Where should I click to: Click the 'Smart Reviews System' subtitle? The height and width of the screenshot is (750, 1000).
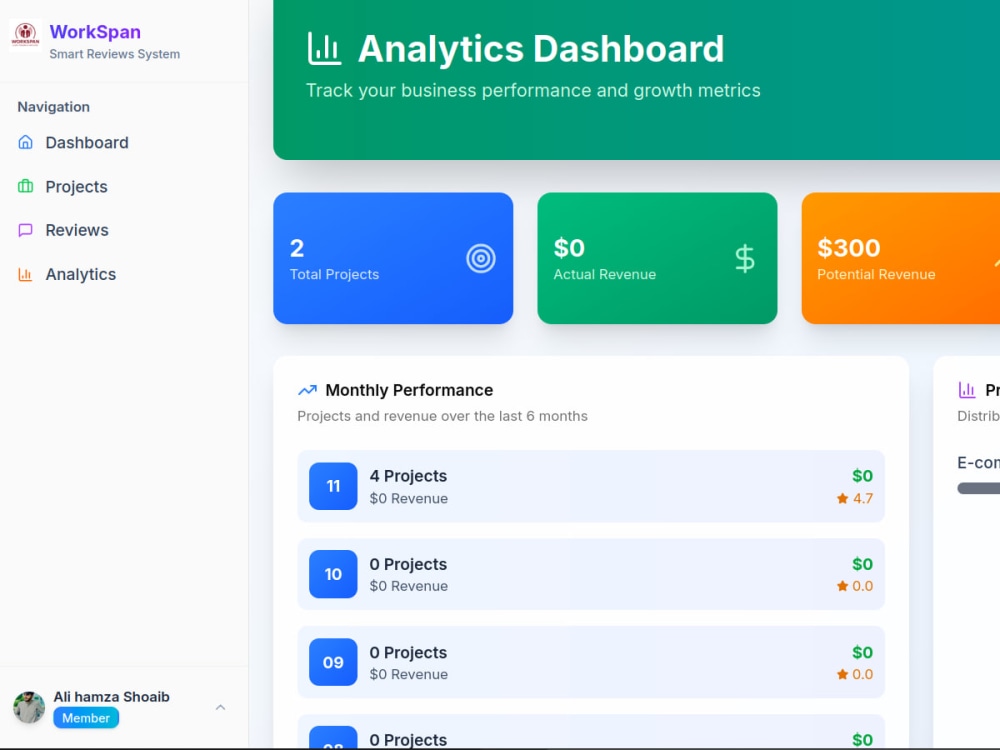tap(115, 54)
